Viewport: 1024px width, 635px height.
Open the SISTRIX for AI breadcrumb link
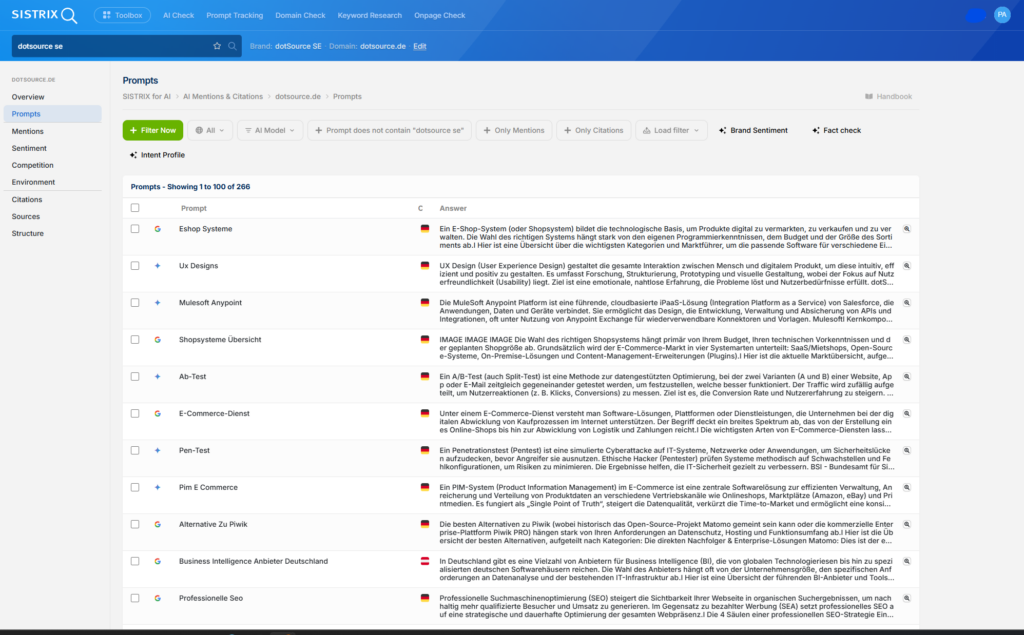click(x=146, y=97)
